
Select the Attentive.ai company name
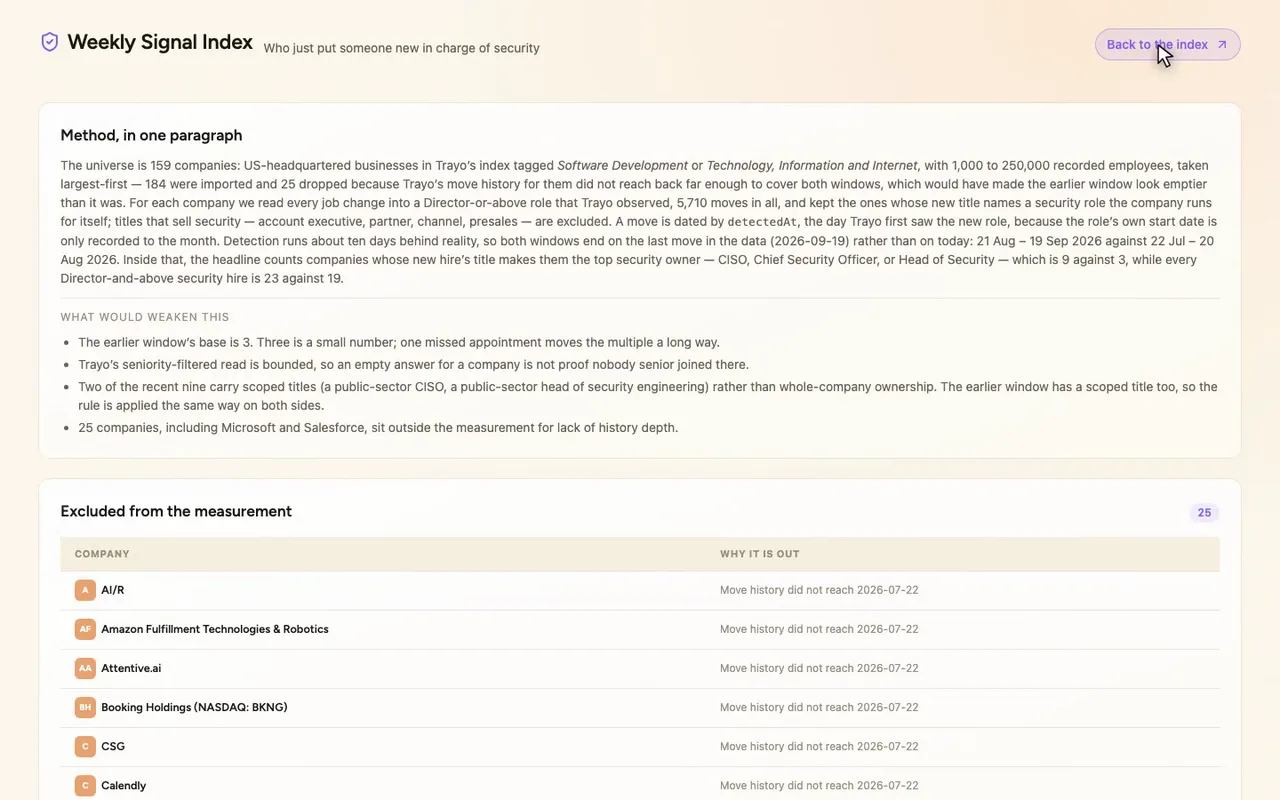pos(131,668)
